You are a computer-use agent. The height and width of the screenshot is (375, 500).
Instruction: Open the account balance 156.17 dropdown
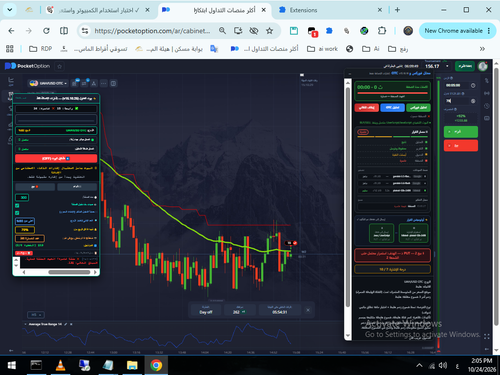pyautogui.click(x=437, y=66)
